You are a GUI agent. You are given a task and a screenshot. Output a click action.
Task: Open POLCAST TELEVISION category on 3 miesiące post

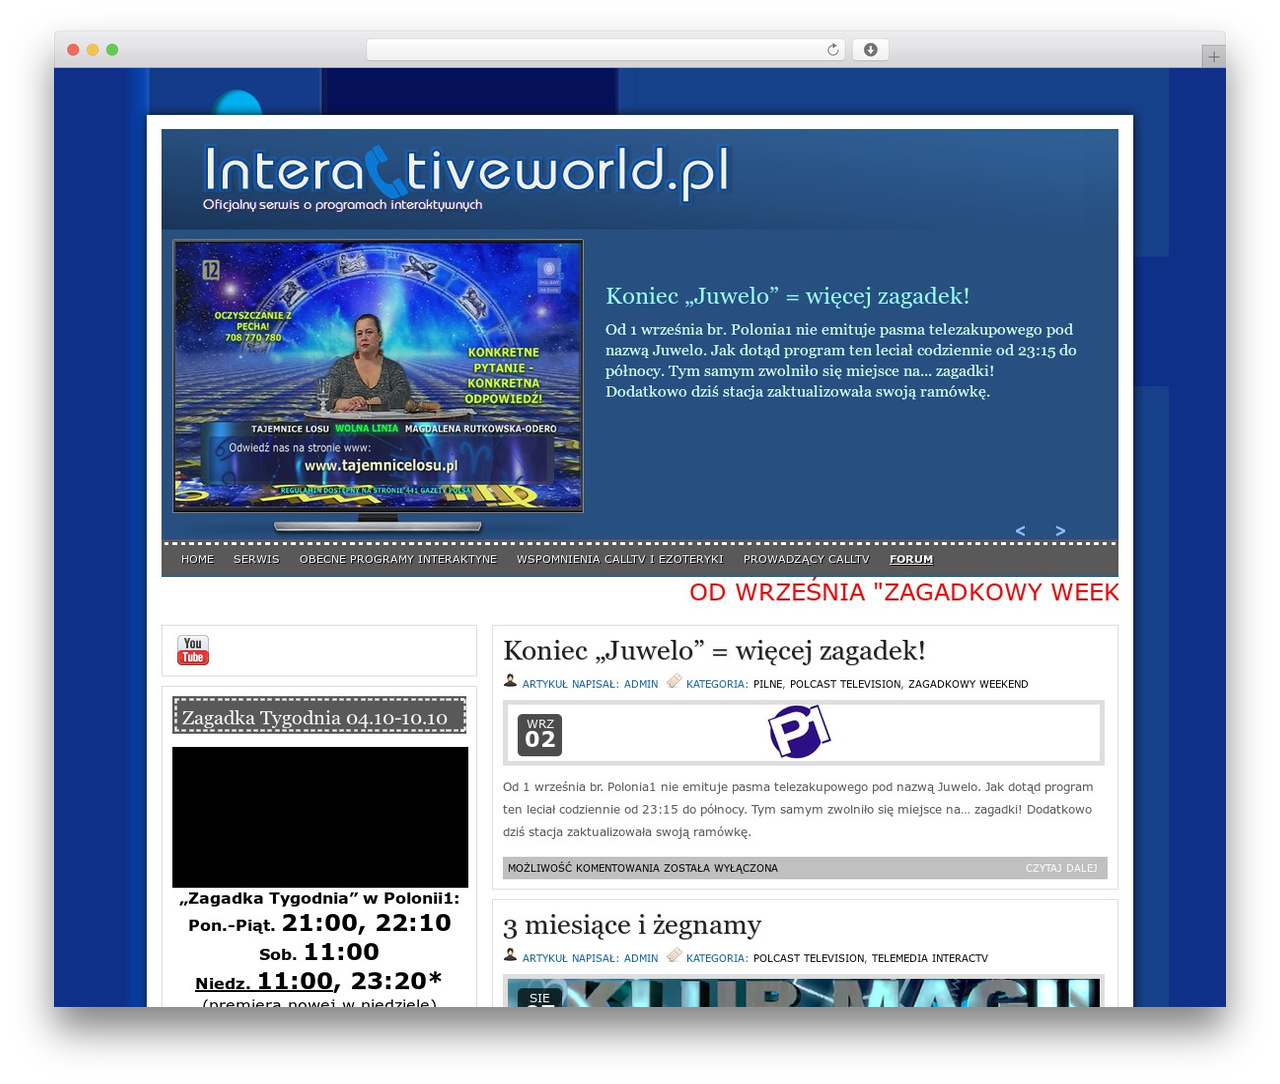(x=809, y=958)
